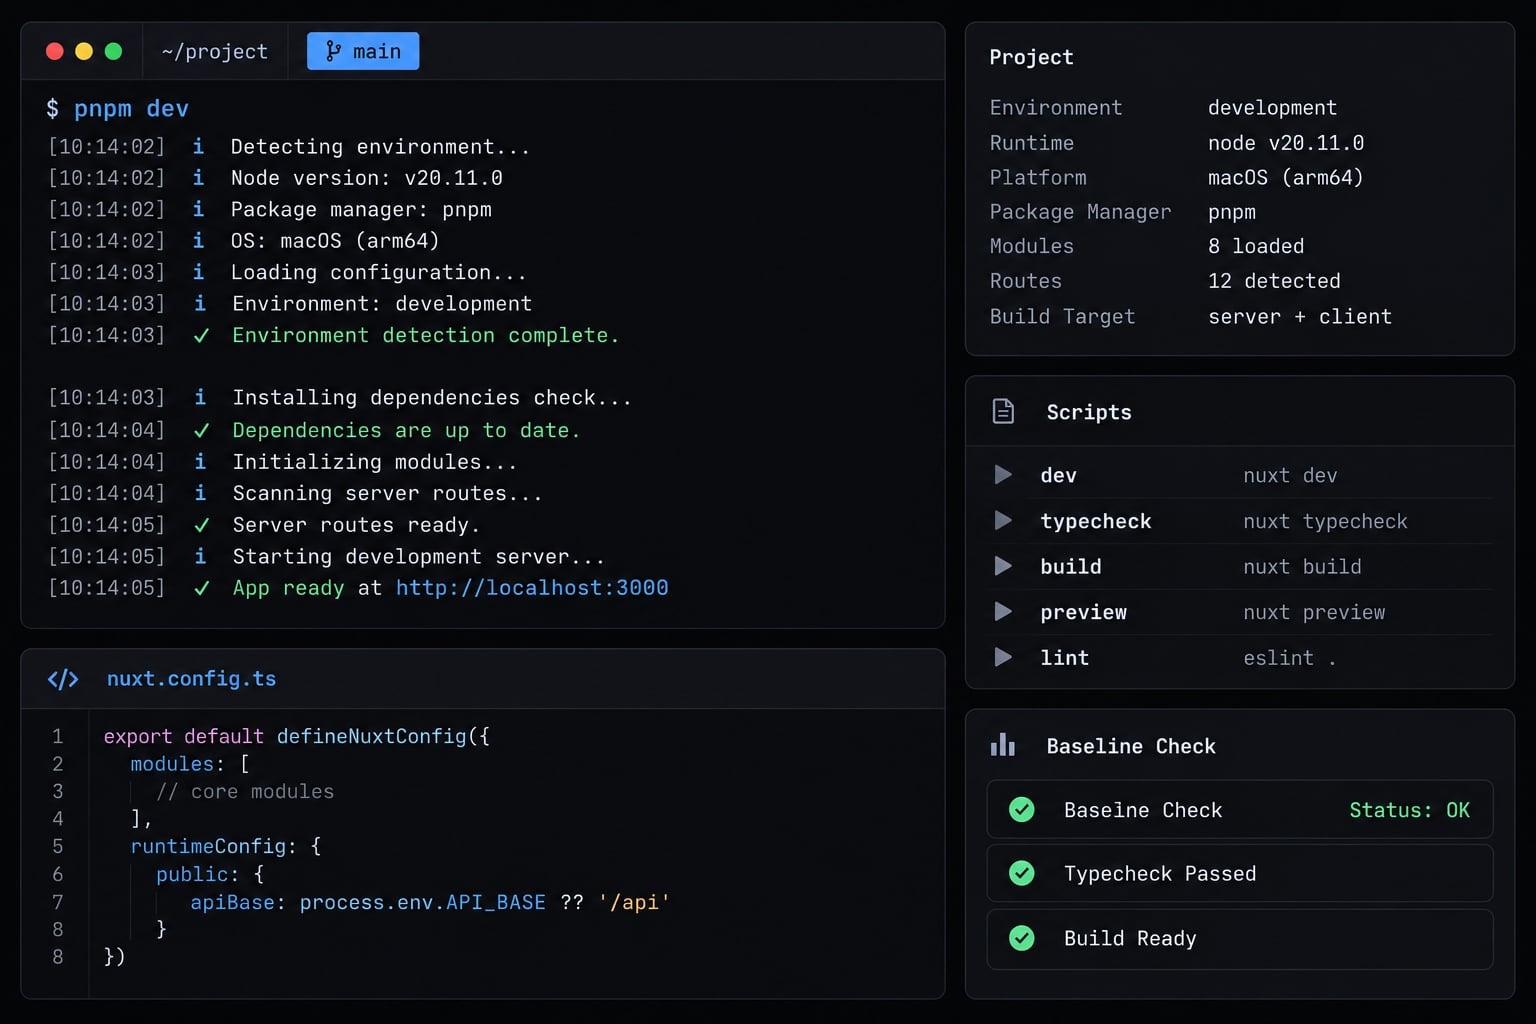Click the '12 detected' routes value
This screenshot has height=1024, width=1536.
click(x=1274, y=281)
